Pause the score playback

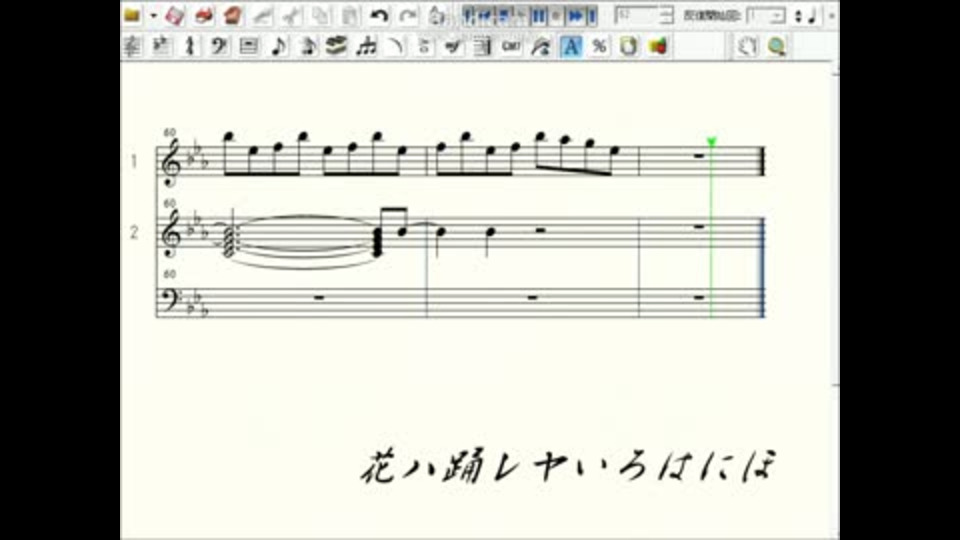click(x=539, y=16)
